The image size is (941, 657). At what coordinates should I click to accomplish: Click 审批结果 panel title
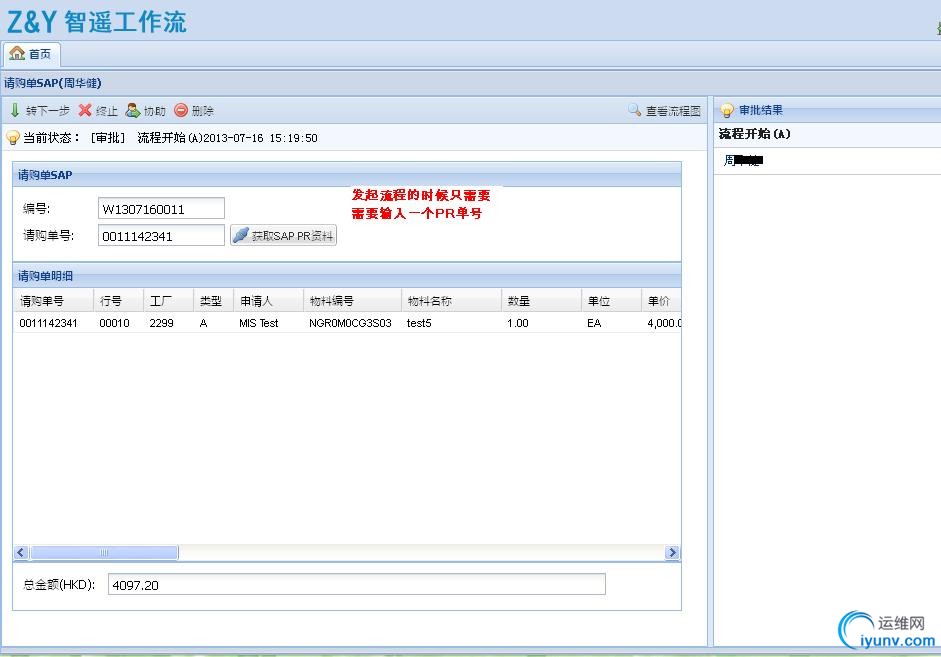[761, 110]
